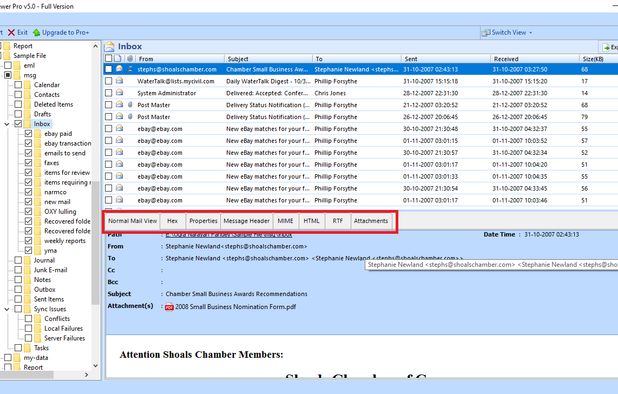Sort by the Received column header
Viewport: 618px width, 394px height.
pyautogui.click(x=535, y=59)
